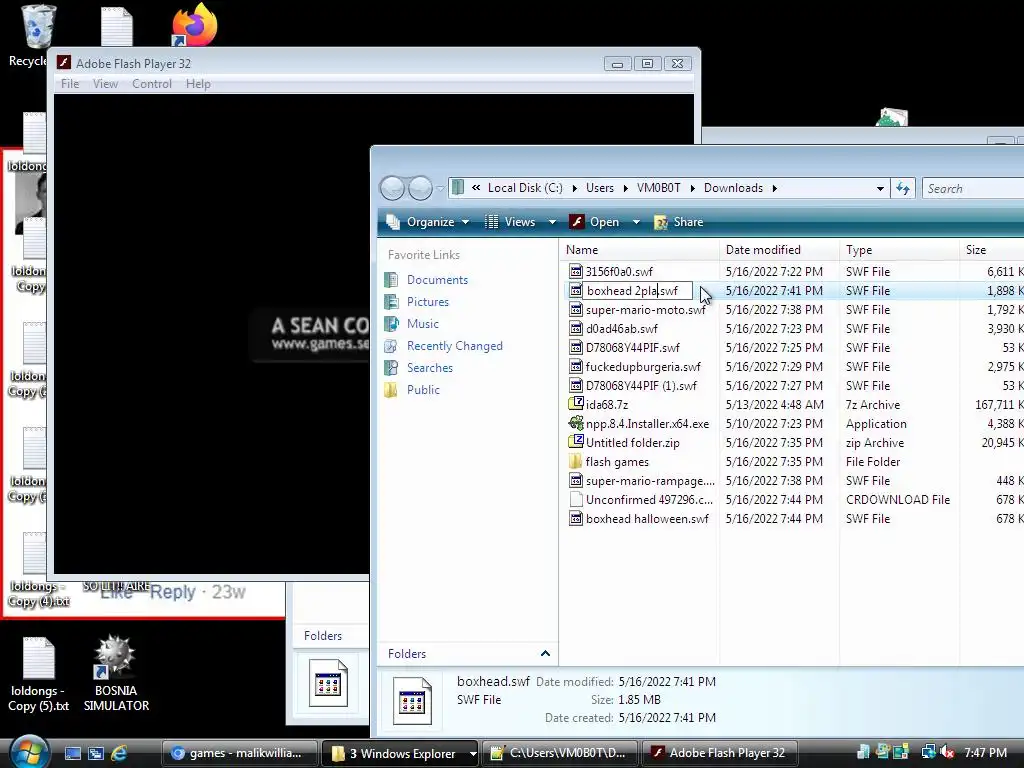Click the Explorer Search input box
Screen dimensions: 1024x768
tap(973, 188)
